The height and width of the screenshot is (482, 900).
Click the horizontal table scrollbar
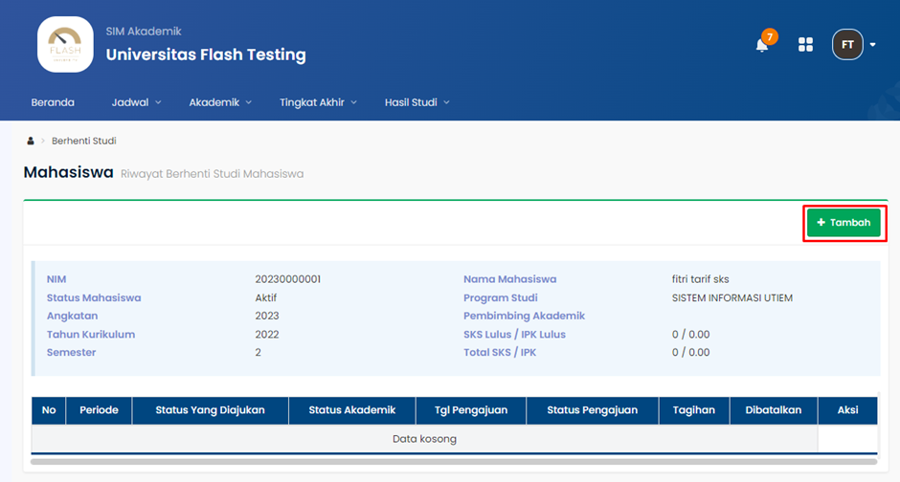[x=453, y=462]
